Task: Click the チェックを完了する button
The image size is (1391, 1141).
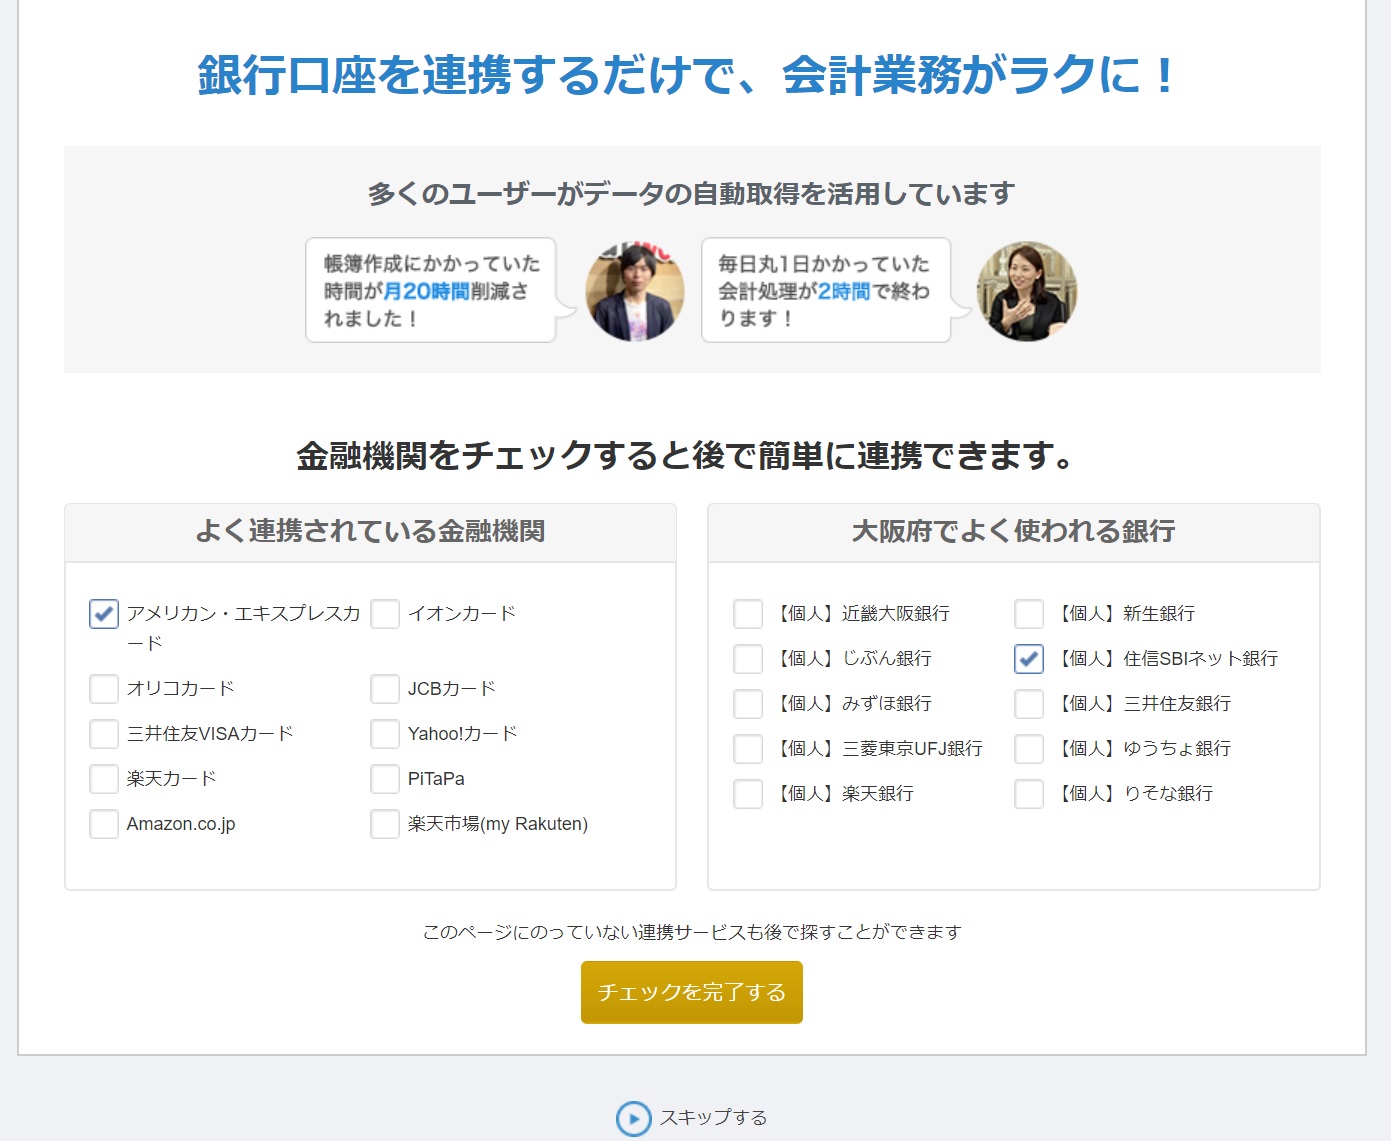Action: [692, 992]
